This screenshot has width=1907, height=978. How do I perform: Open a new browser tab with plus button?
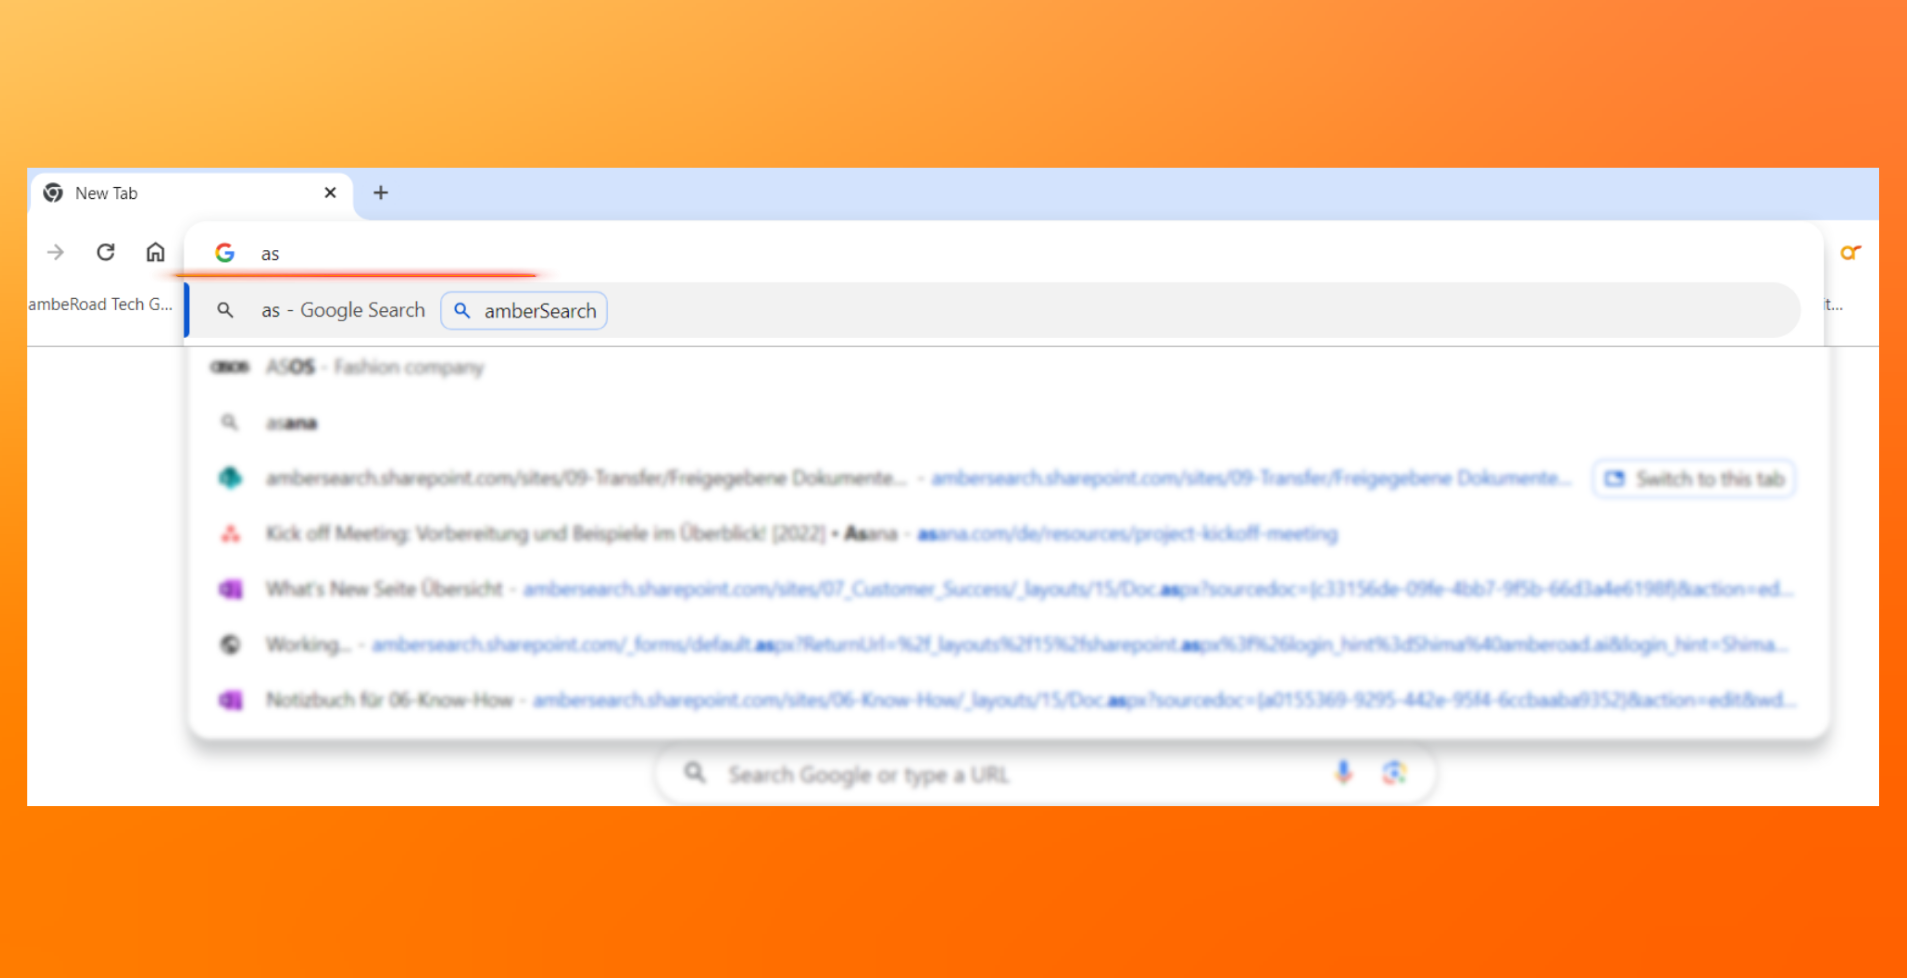click(x=380, y=193)
